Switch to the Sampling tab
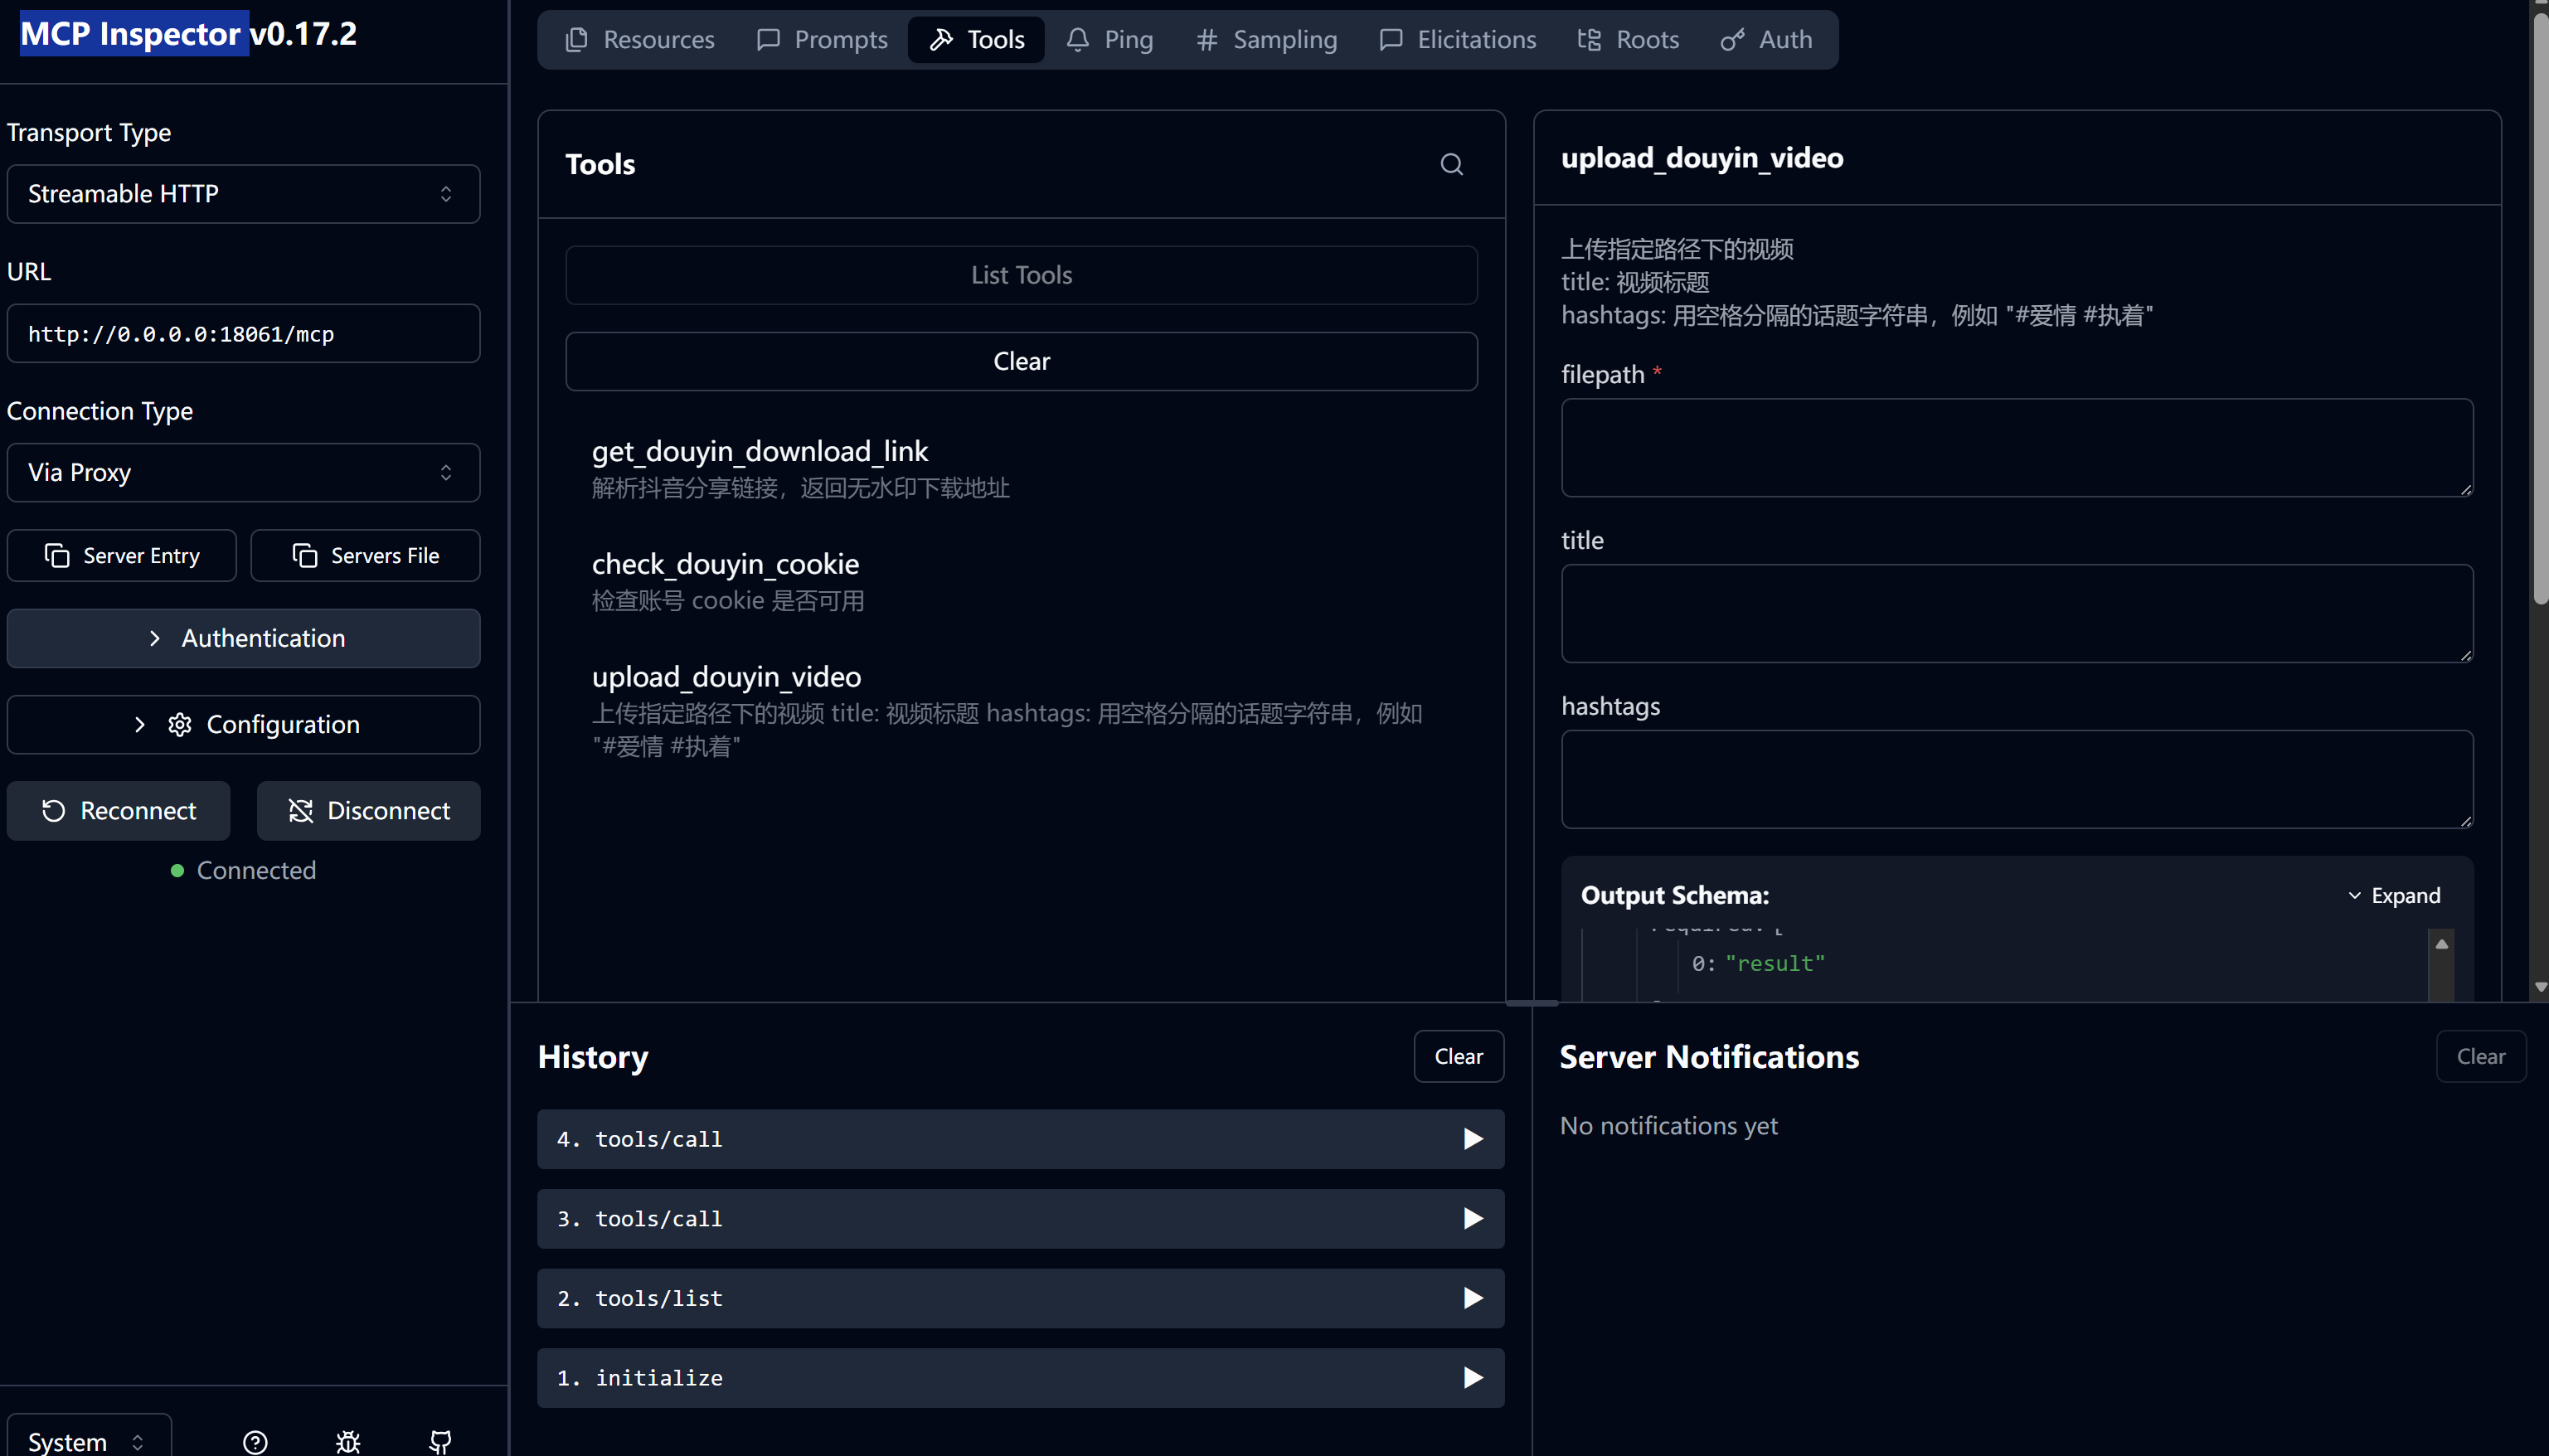2549x1456 pixels. [1267, 40]
